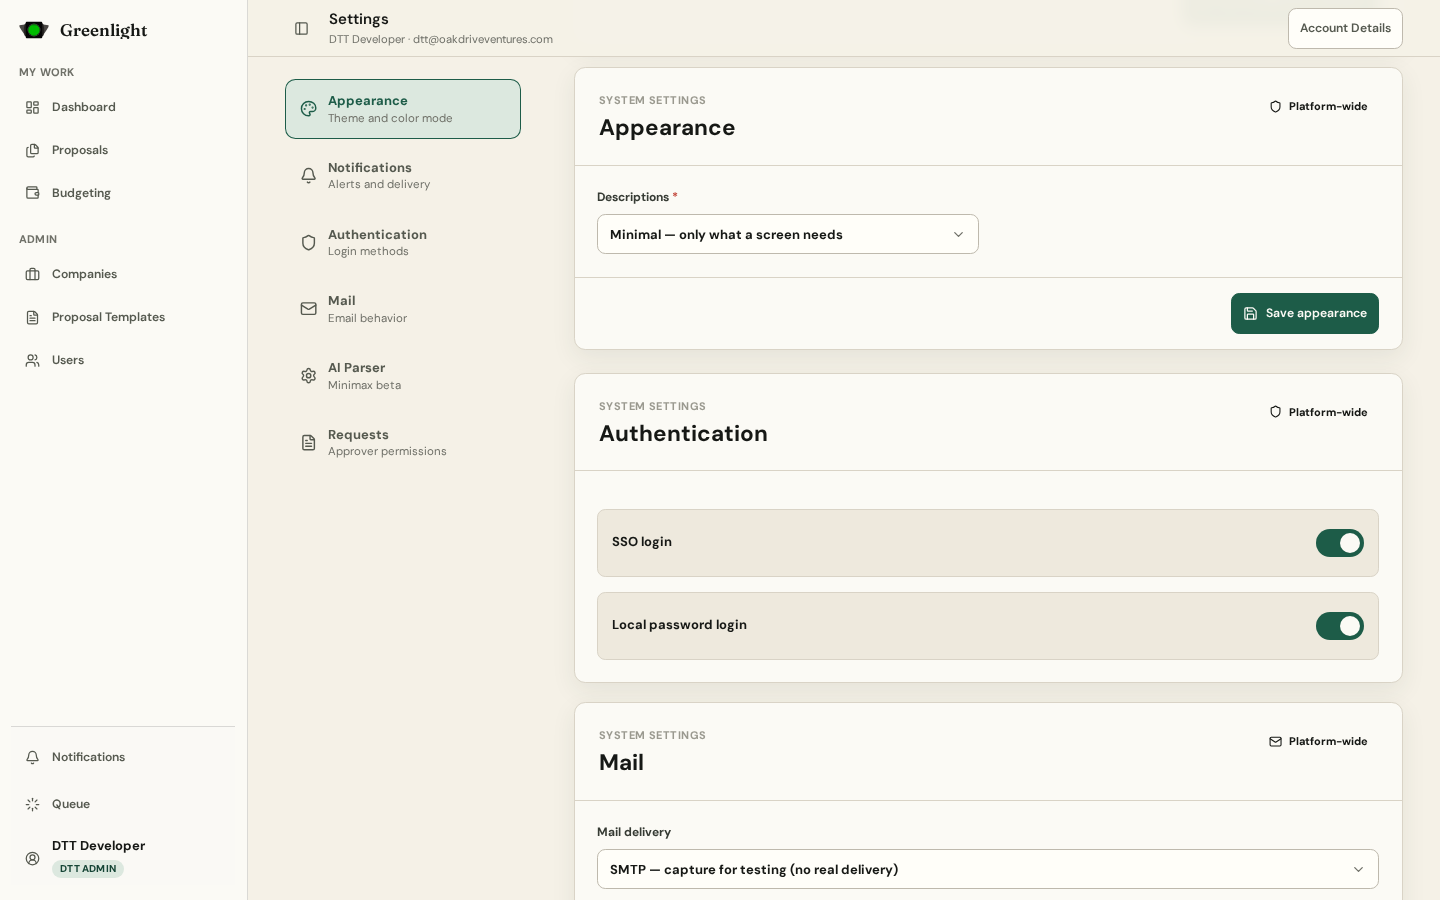
Task: Click the Proposals documents icon
Action: pos(33,150)
